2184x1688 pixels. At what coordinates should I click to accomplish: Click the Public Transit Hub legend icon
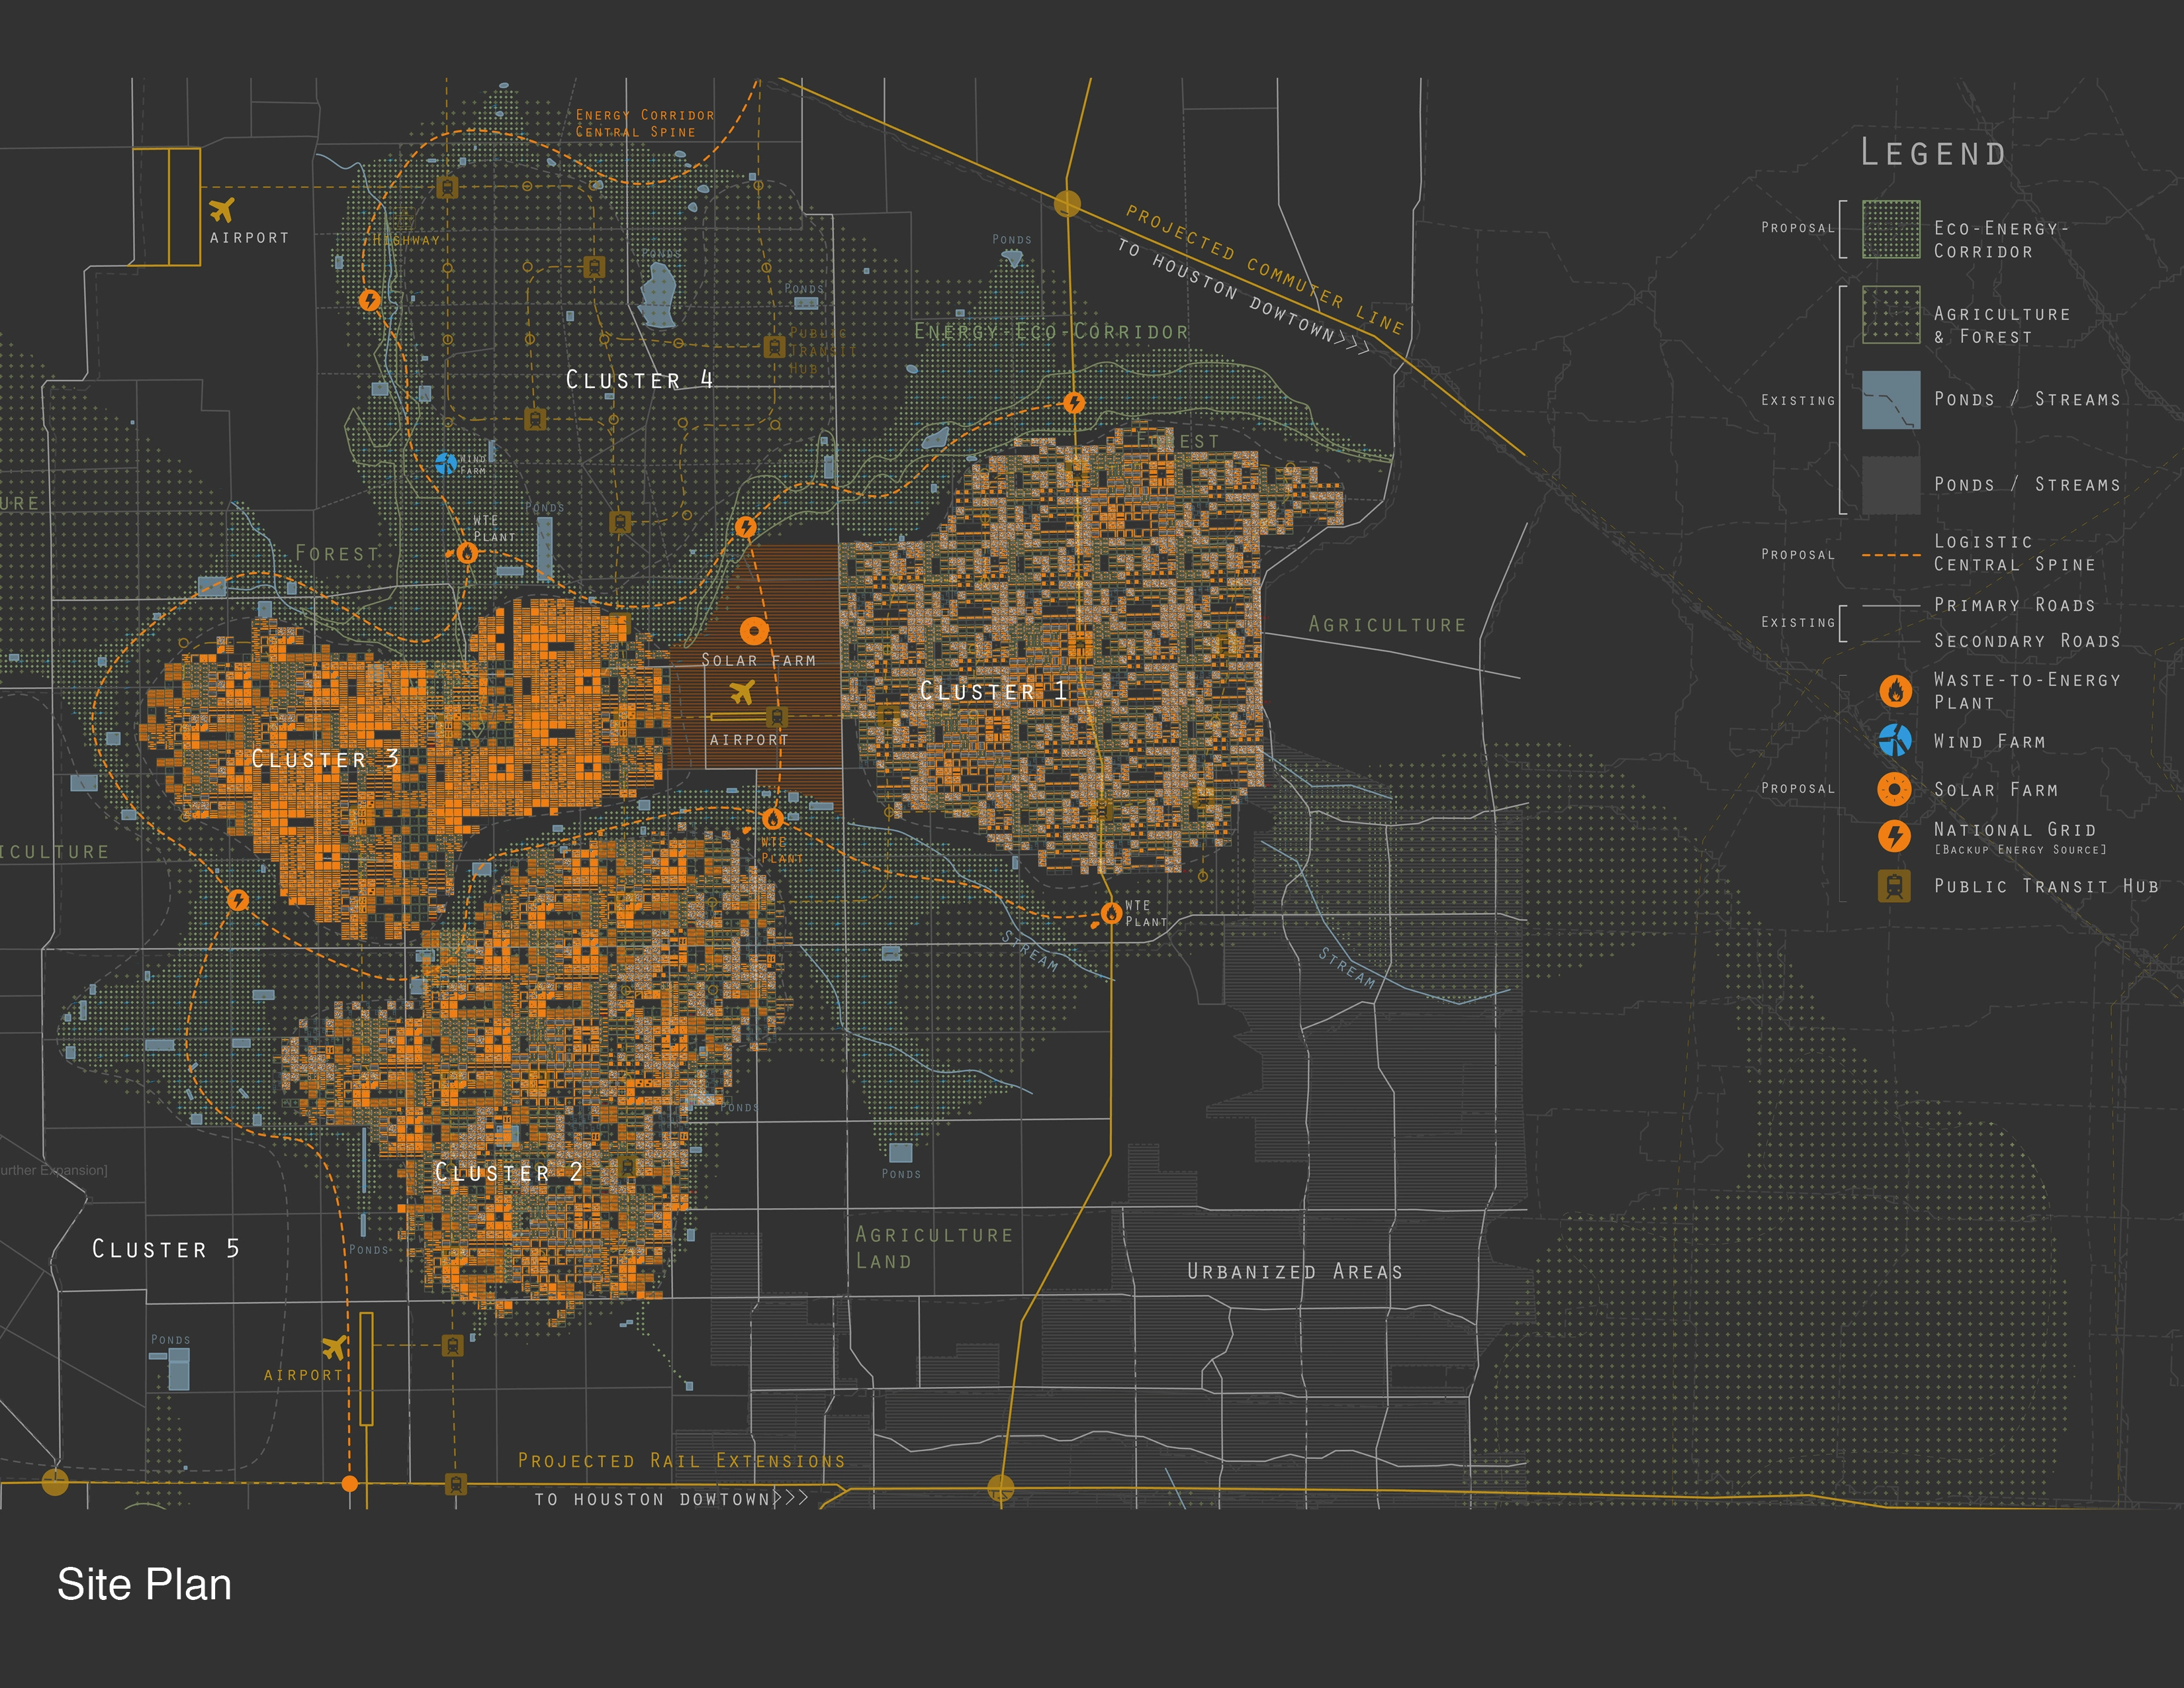[x=1894, y=885]
